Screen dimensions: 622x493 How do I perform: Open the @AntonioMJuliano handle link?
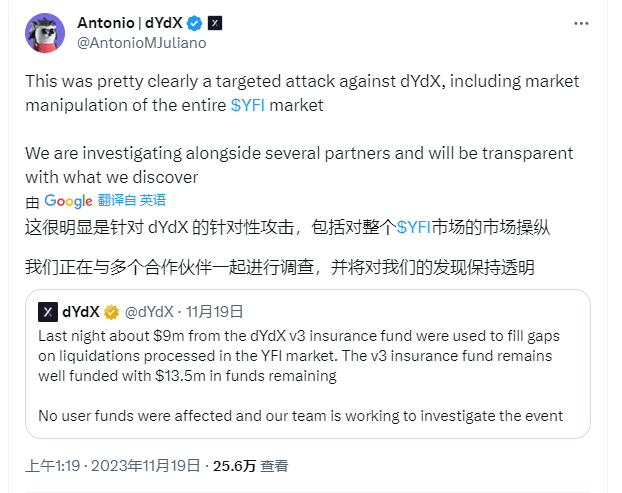point(142,43)
